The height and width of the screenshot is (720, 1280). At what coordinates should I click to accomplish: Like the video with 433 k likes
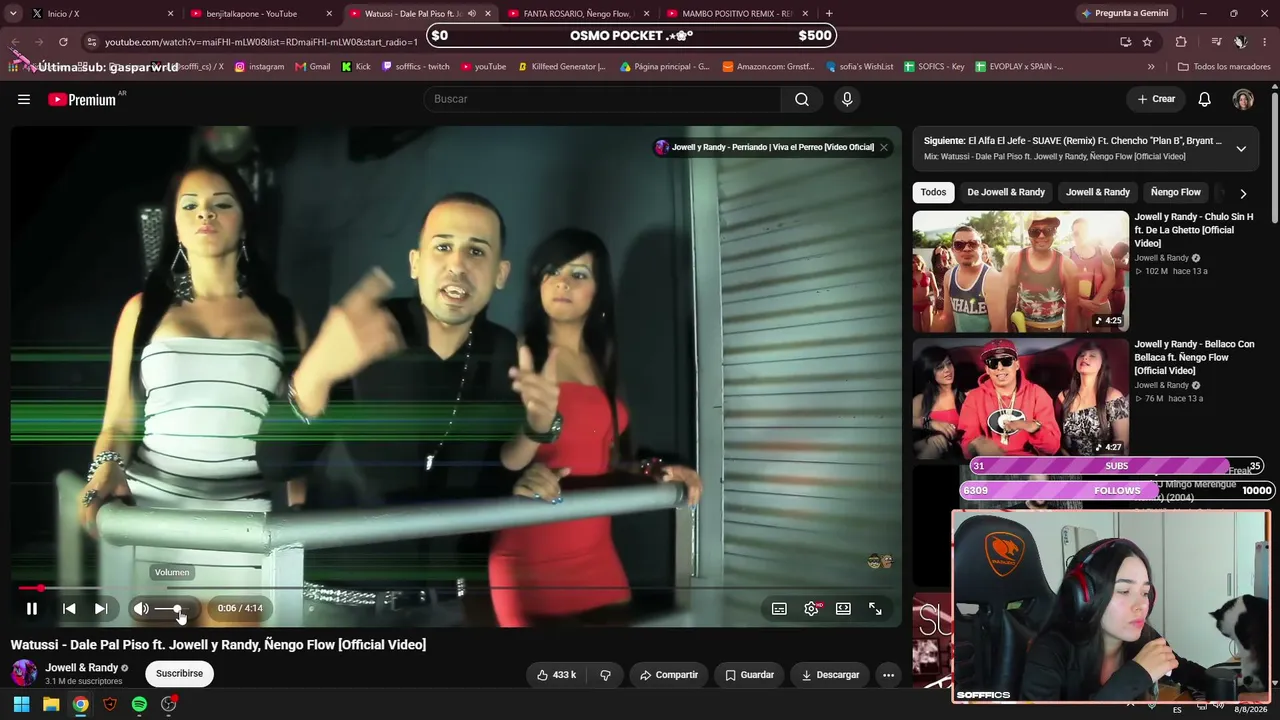click(x=556, y=675)
